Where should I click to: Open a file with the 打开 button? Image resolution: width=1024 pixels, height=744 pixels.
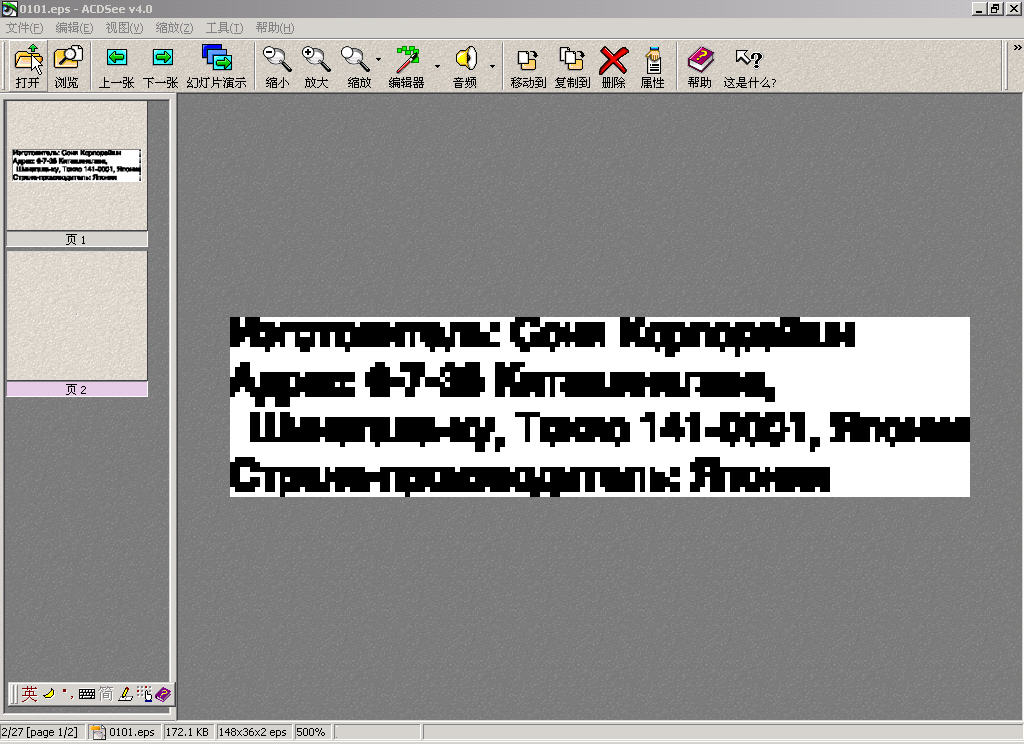pyautogui.click(x=27, y=66)
